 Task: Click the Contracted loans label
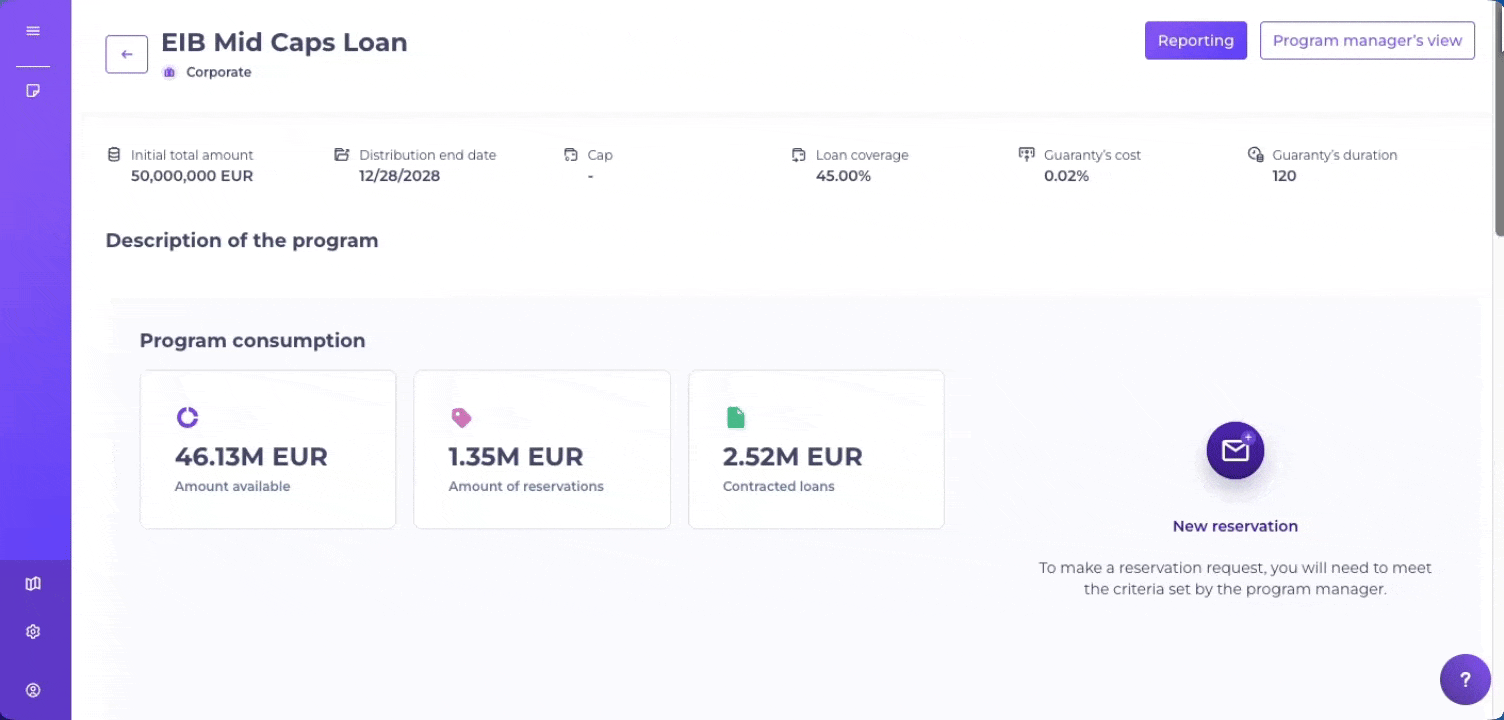778,487
